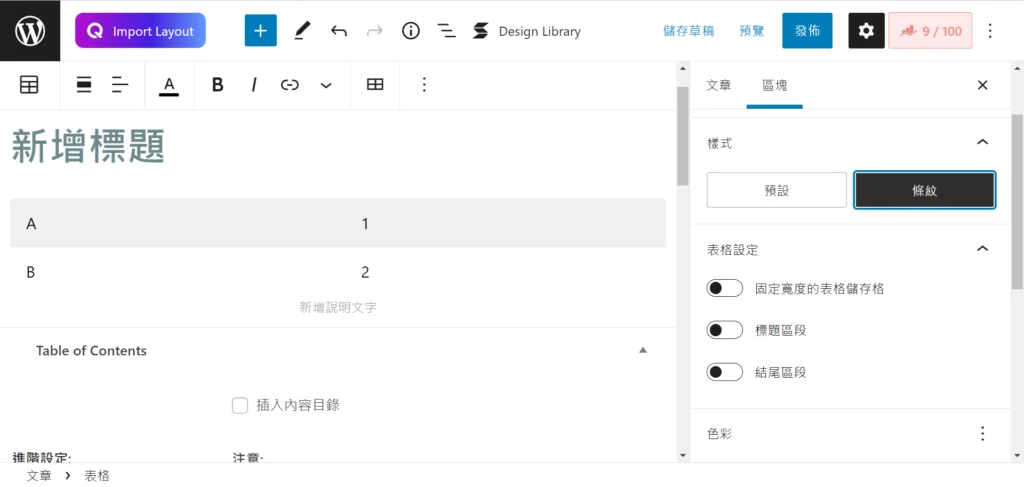Image resolution: width=1024 pixels, height=487 pixels.
Task: Open the edit table menu
Action: [375, 85]
